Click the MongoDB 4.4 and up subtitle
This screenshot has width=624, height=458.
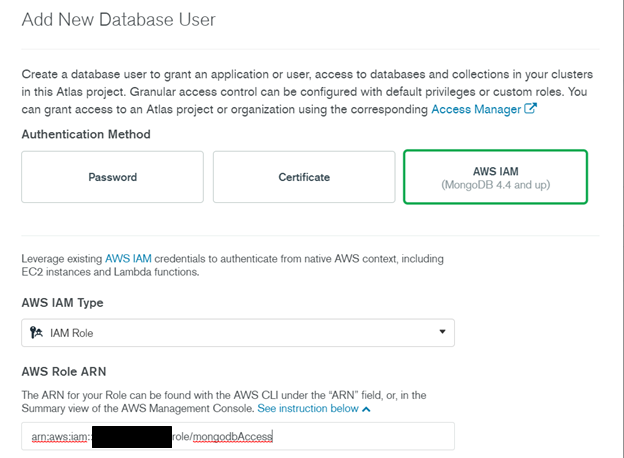coord(495,185)
